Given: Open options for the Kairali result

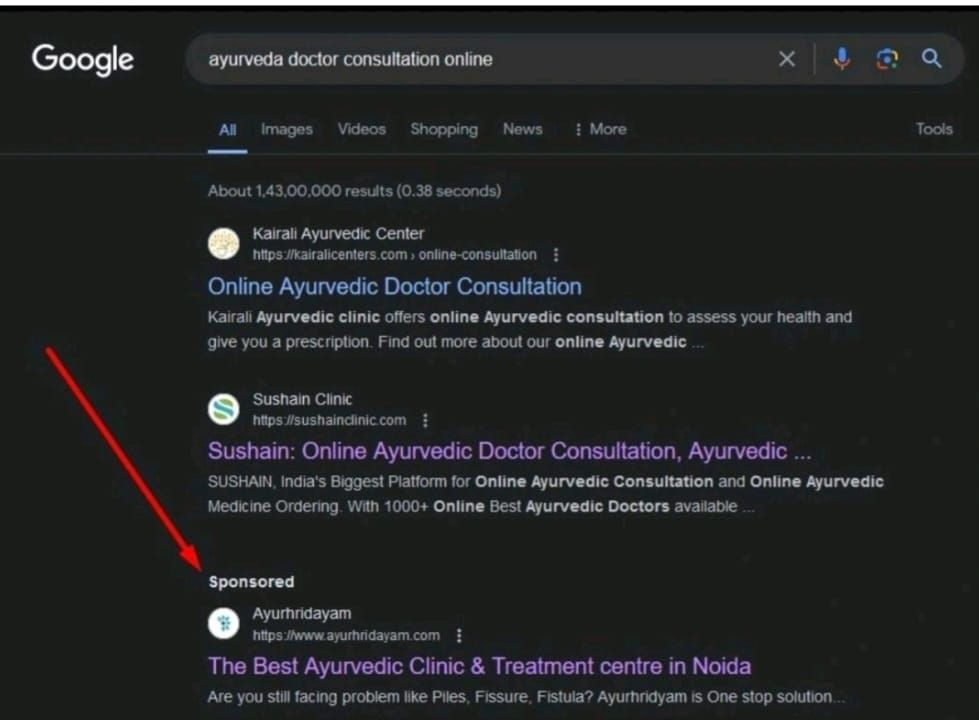Looking at the screenshot, I should pyautogui.click(x=556, y=255).
